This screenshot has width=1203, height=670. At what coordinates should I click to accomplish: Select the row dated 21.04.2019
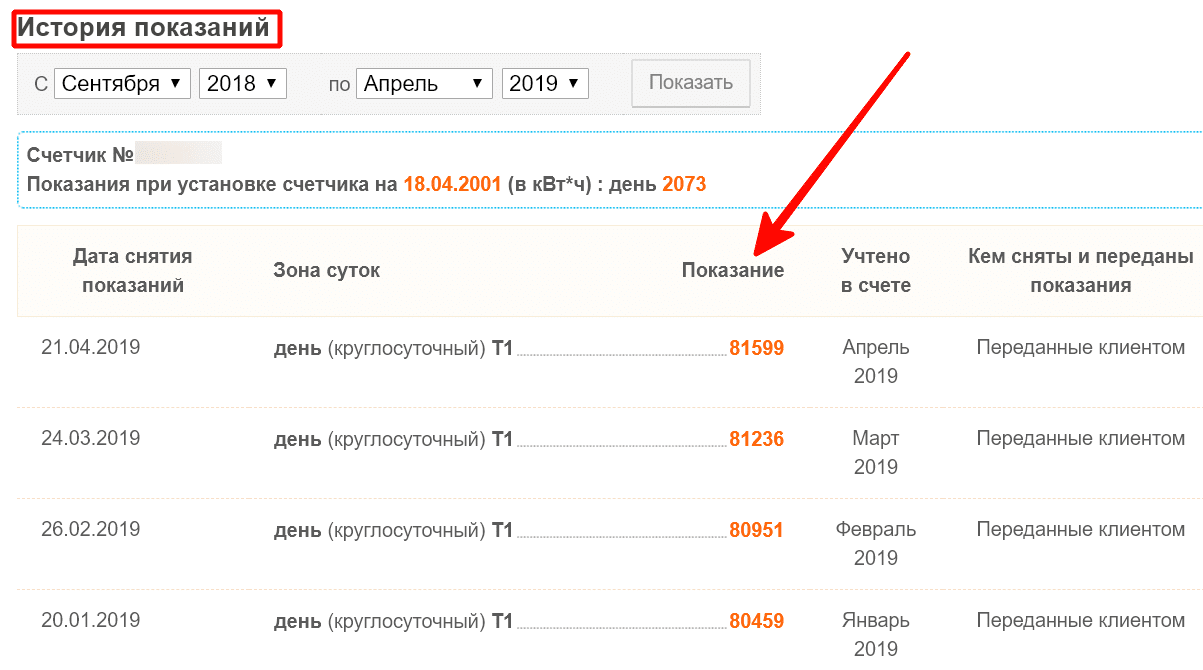click(x=610, y=362)
